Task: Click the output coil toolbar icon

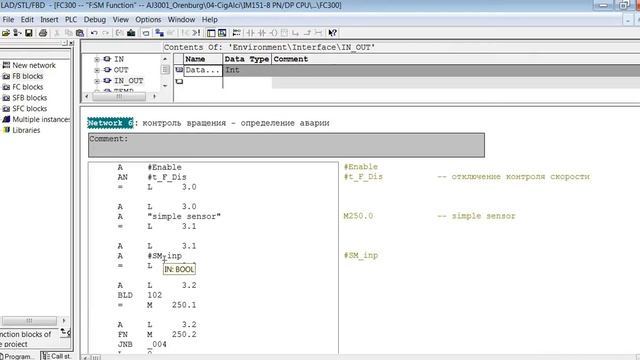Action: [x=273, y=33]
